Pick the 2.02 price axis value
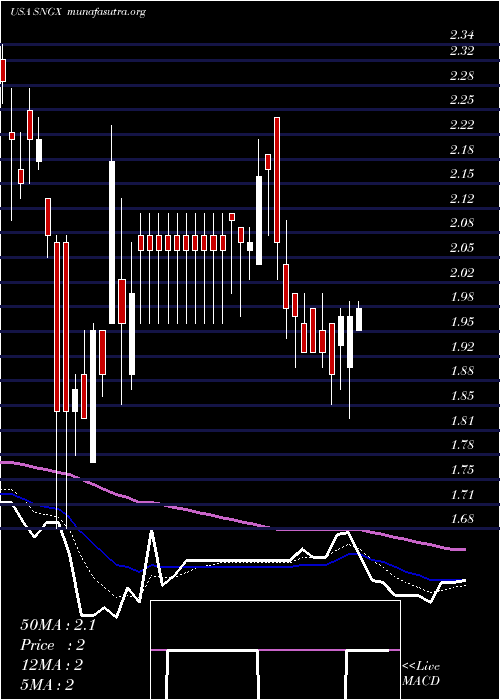Viewport: 500px width, 700px height. [462, 273]
